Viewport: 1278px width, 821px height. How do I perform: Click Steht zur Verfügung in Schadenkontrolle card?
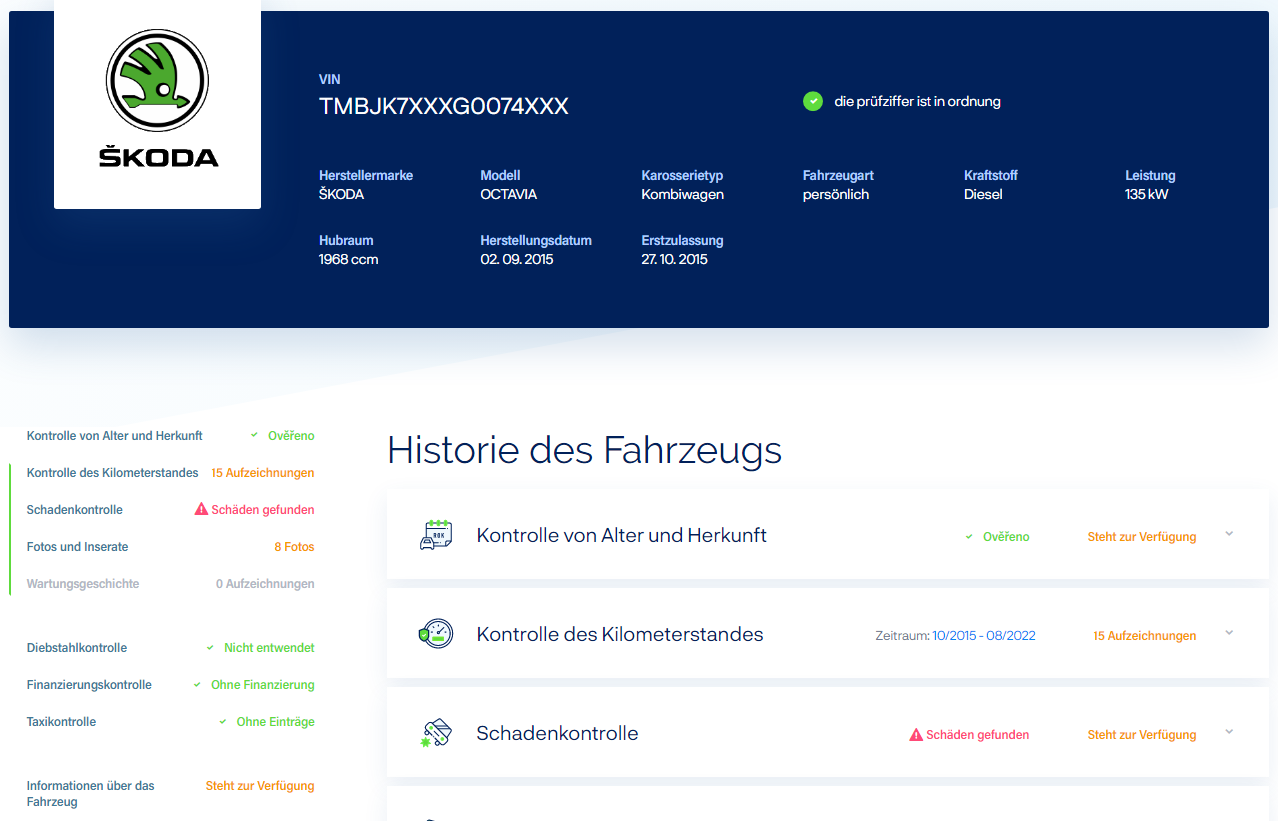[x=1142, y=735]
